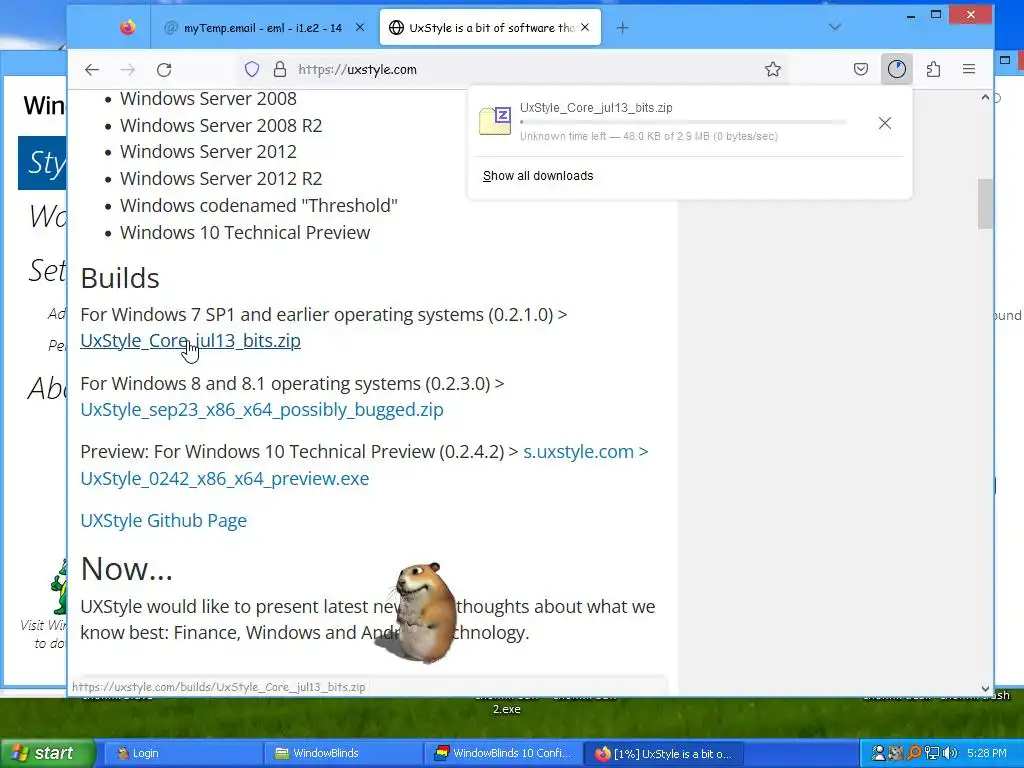Viewport: 1024px width, 768px height.
Task: Click the 'Now...' heading
Action: (x=127, y=568)
